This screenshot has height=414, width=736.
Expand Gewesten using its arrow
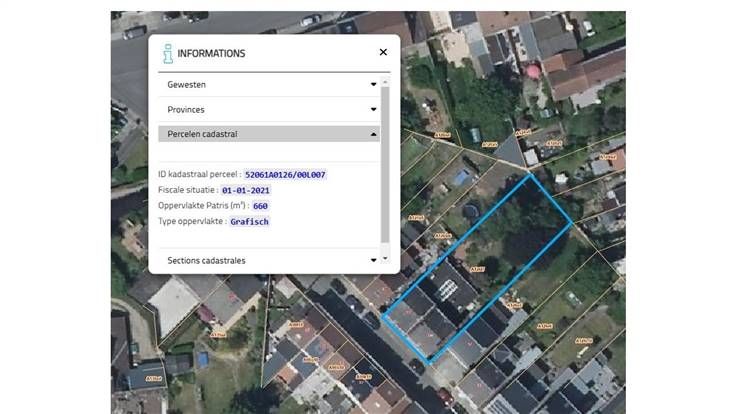[373, 85]
